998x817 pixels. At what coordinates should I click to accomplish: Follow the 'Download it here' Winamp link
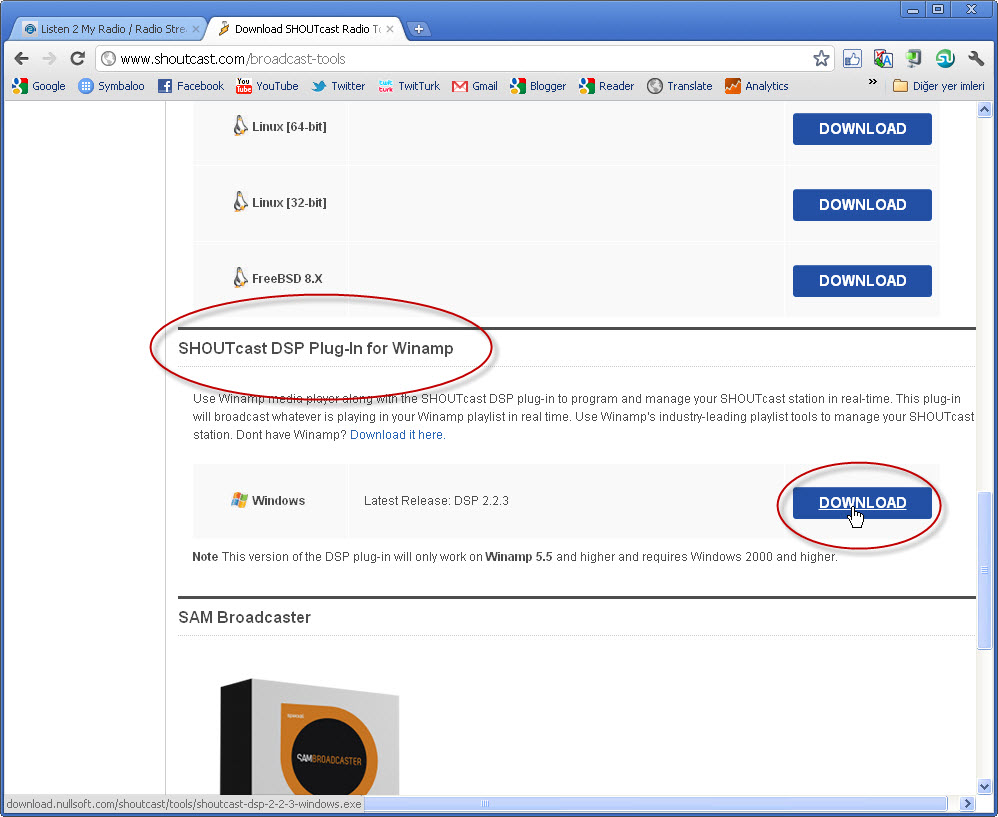(x=398, y=435)
